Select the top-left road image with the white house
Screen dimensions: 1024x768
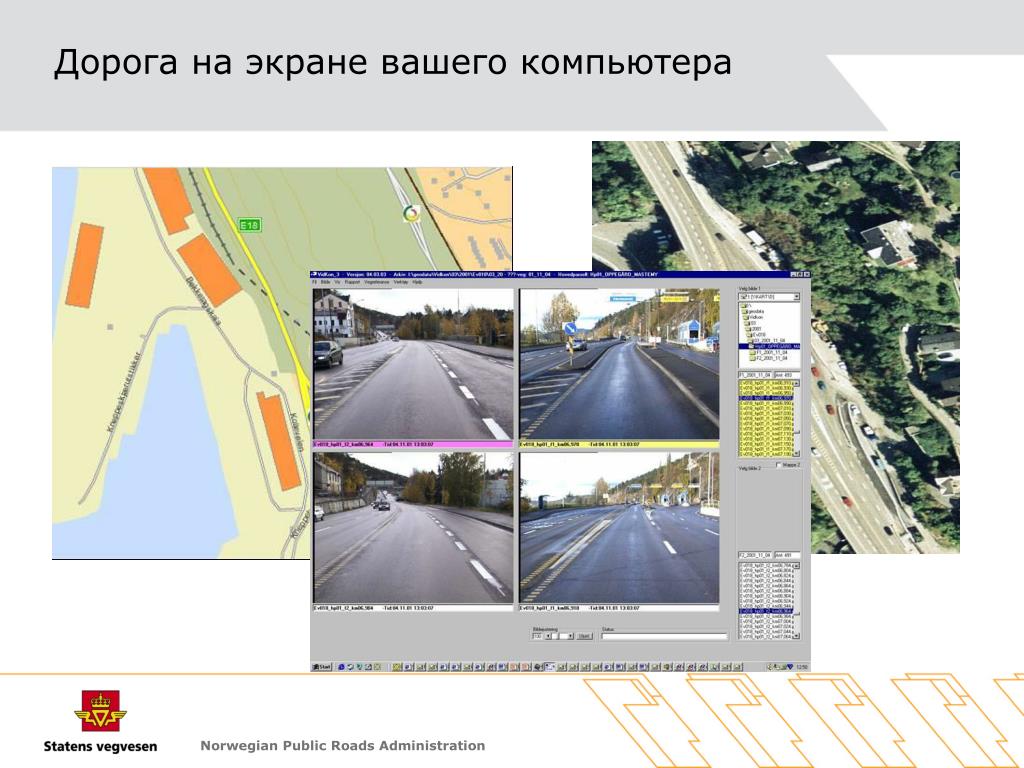tap(413, 364)
